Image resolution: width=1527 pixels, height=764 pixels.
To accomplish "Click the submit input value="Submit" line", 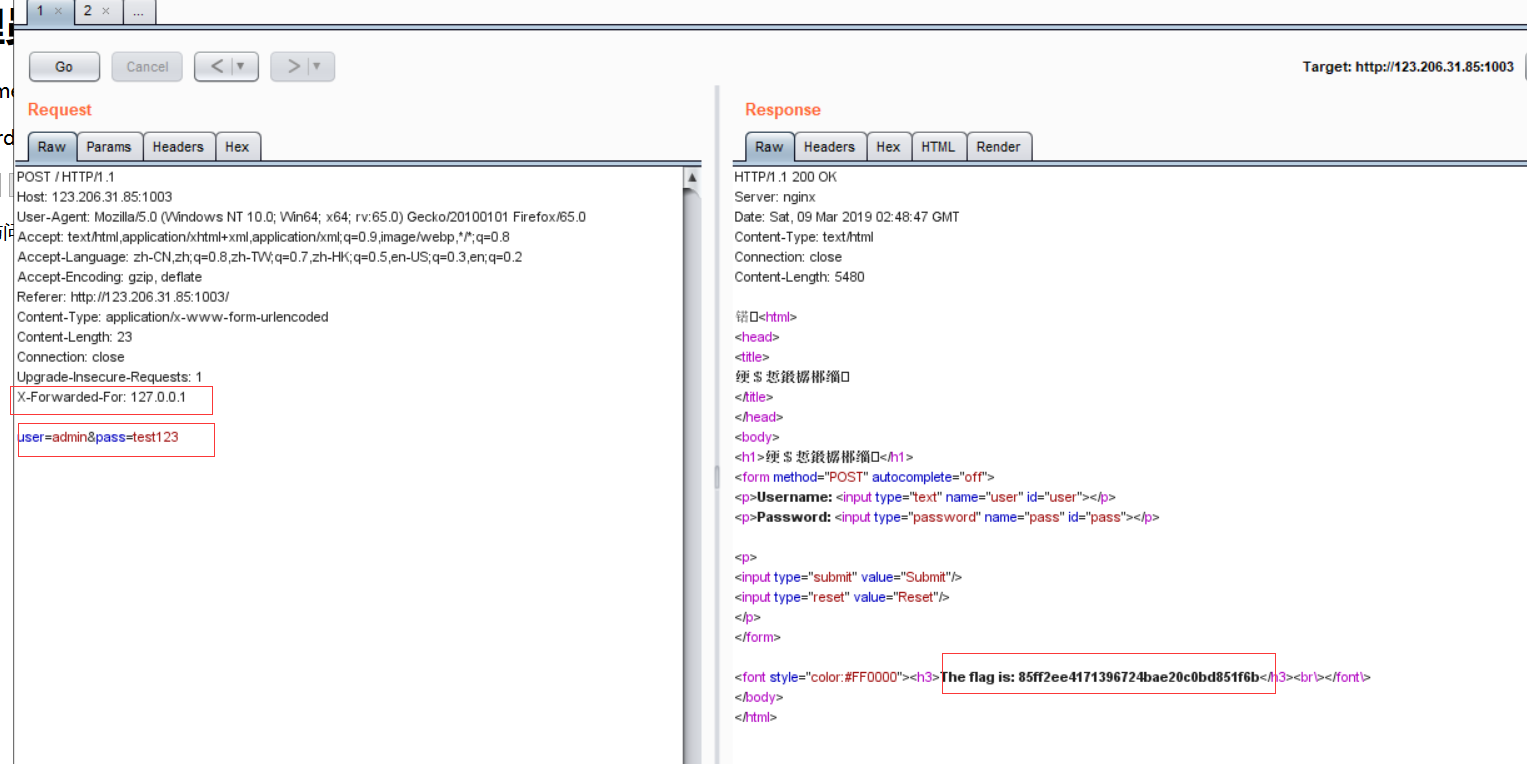I will [848, 577].
